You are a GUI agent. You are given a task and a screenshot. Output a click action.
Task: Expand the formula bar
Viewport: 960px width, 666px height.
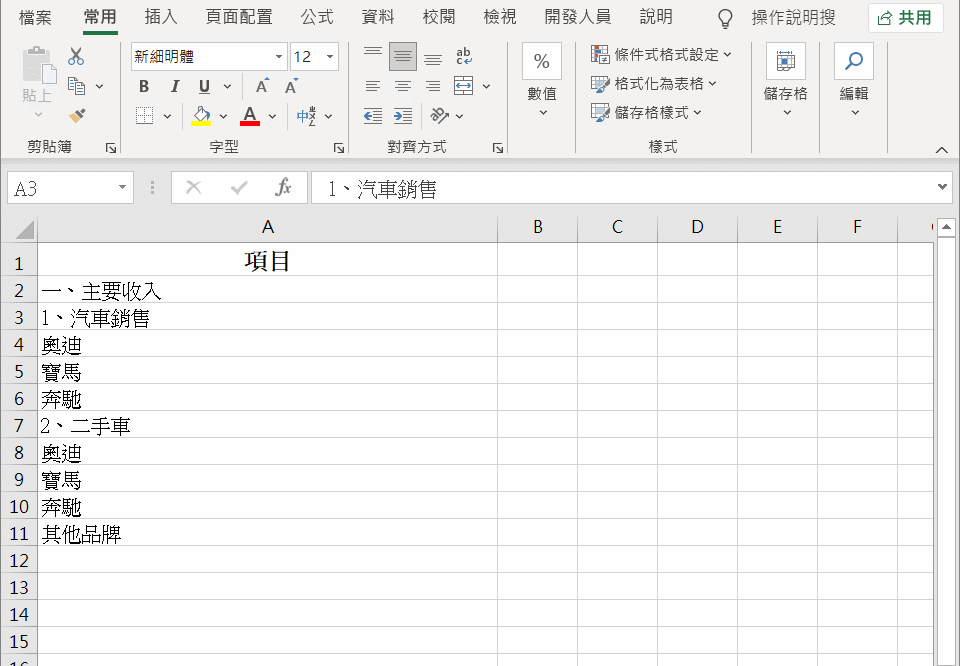click(x=942, y=187)
